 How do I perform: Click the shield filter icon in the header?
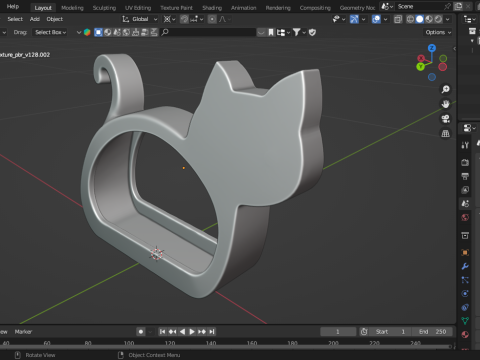point(312,32)
